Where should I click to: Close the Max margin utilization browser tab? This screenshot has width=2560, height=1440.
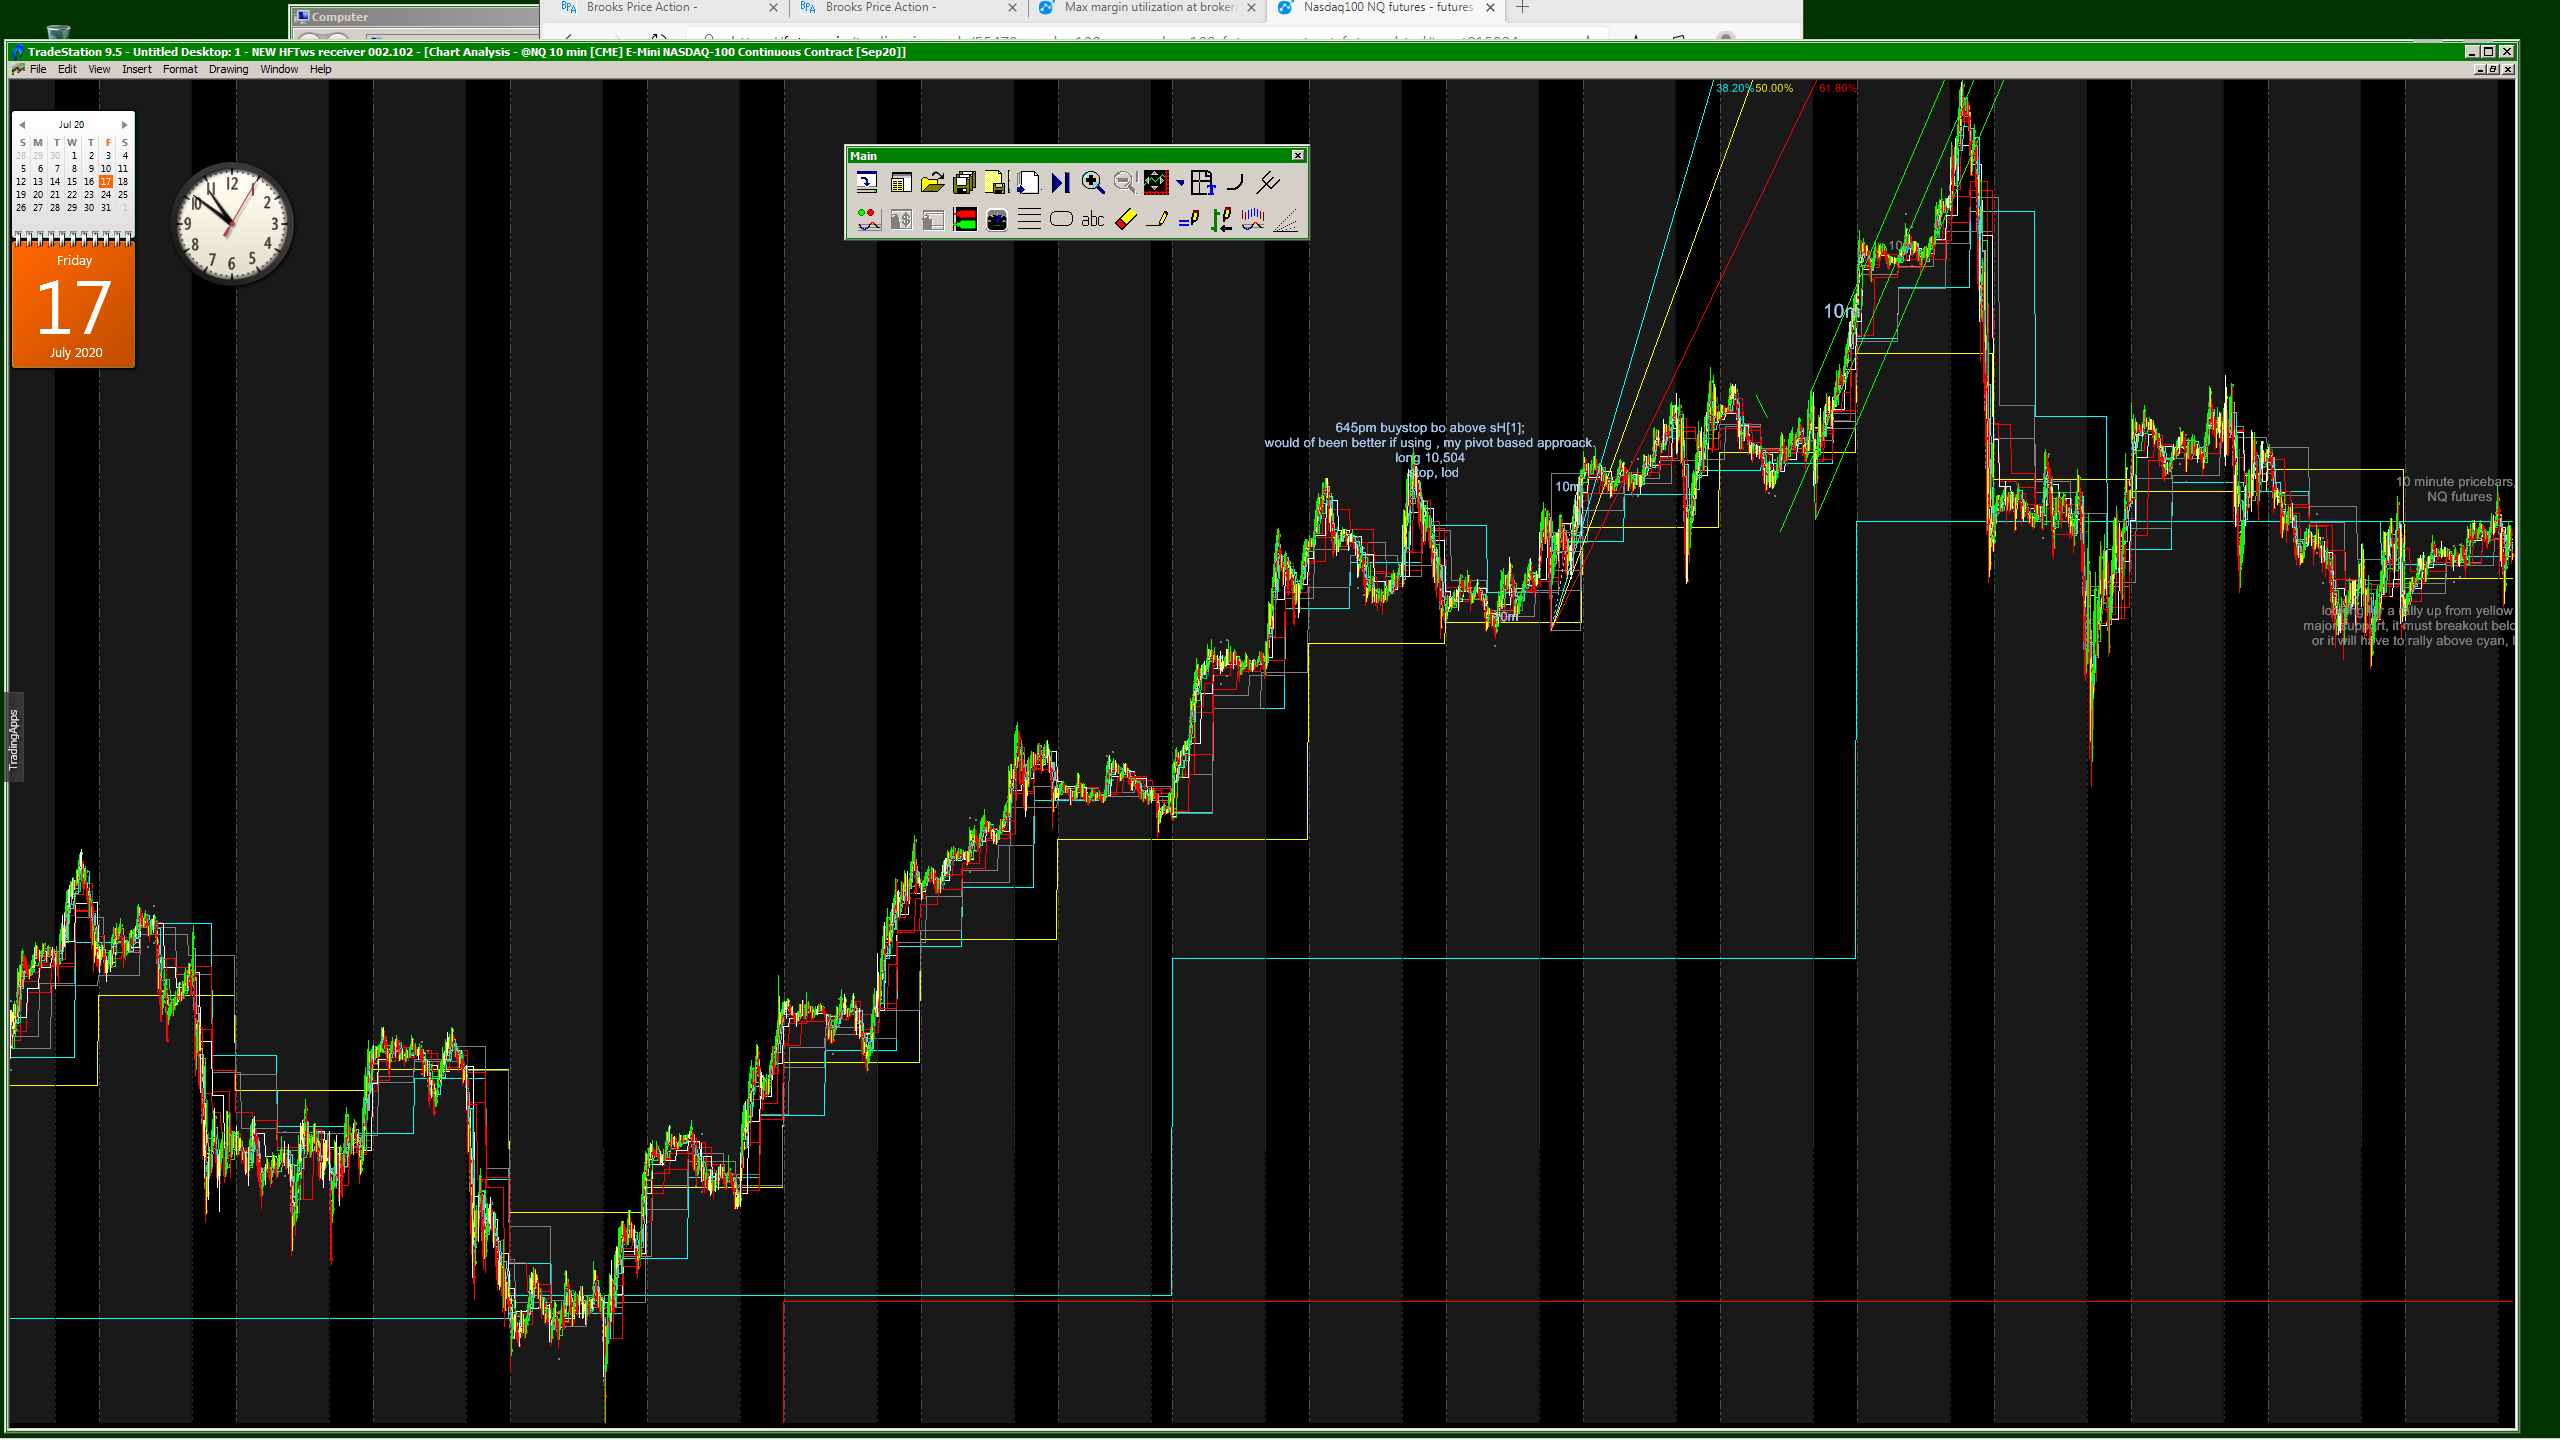pyautogui.click(x=1251, y=7)
